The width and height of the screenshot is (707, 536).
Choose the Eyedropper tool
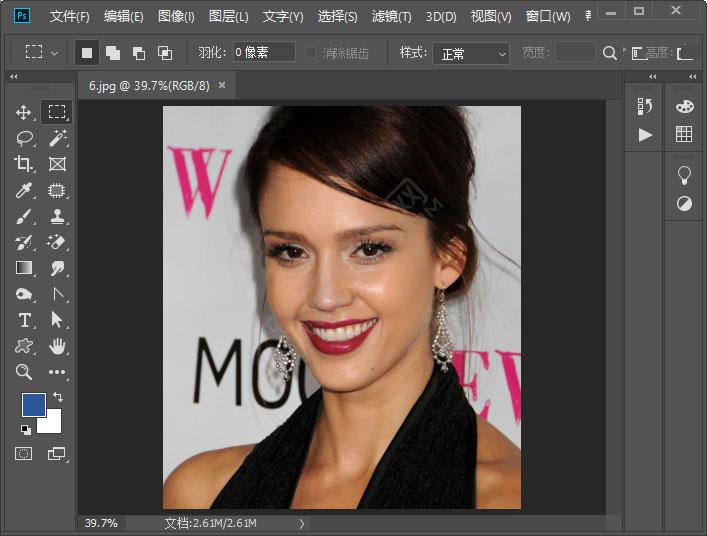point(25,190)
